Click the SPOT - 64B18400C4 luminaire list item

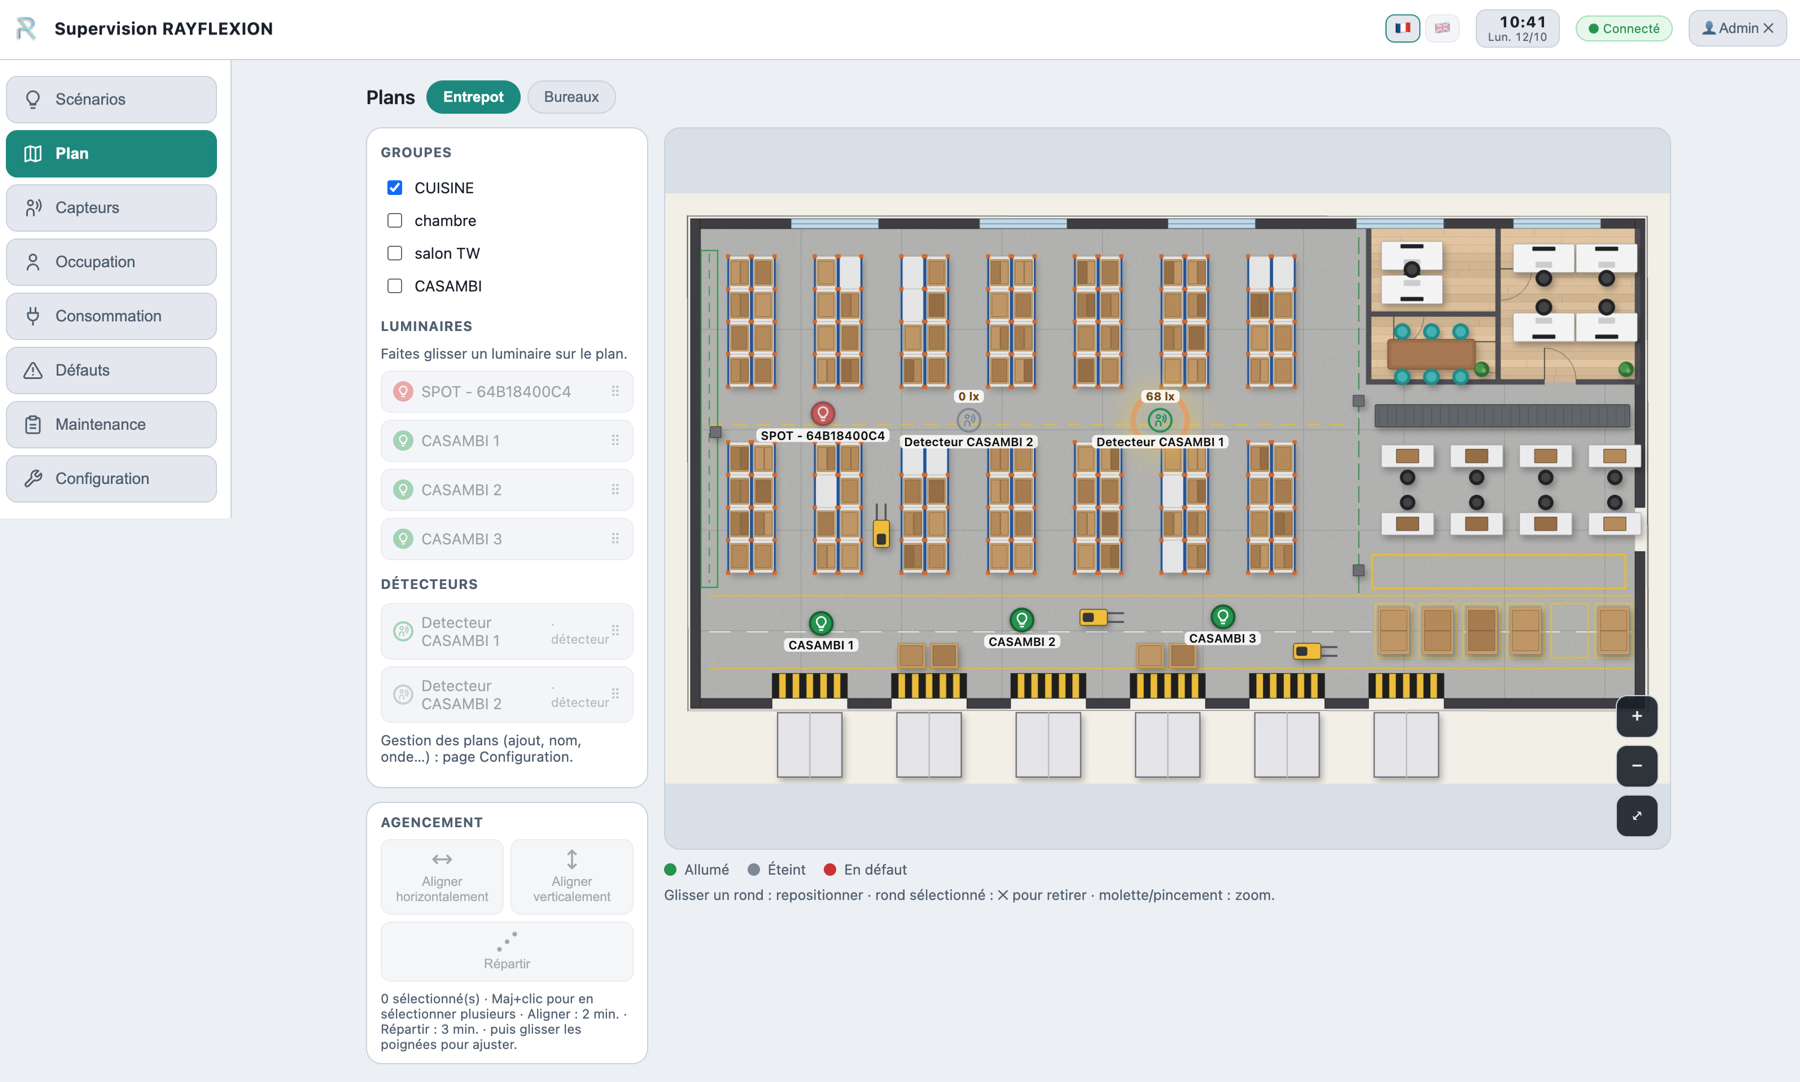tap(507, 392)
